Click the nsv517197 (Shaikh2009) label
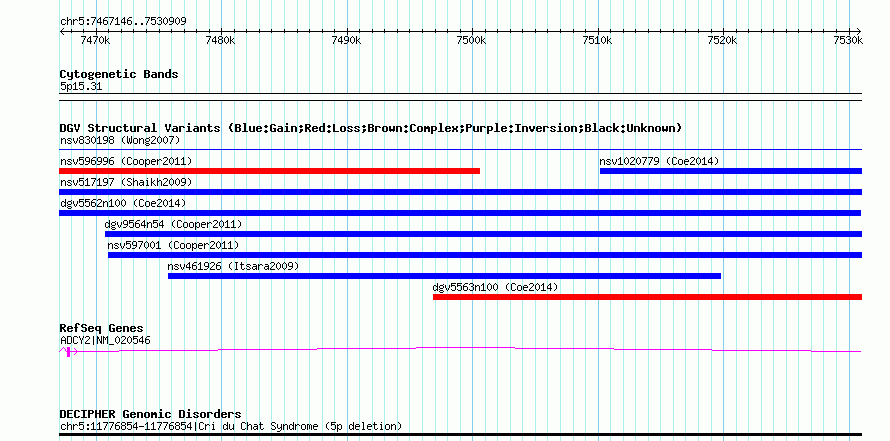 coord(126,182)
